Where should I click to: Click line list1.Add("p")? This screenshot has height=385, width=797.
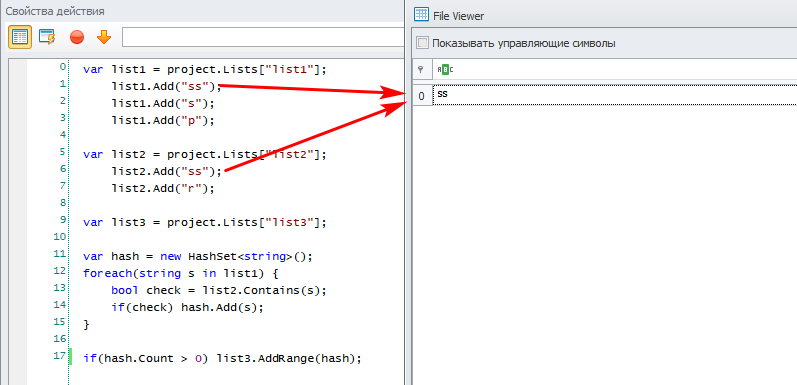(x=163, y=121)
